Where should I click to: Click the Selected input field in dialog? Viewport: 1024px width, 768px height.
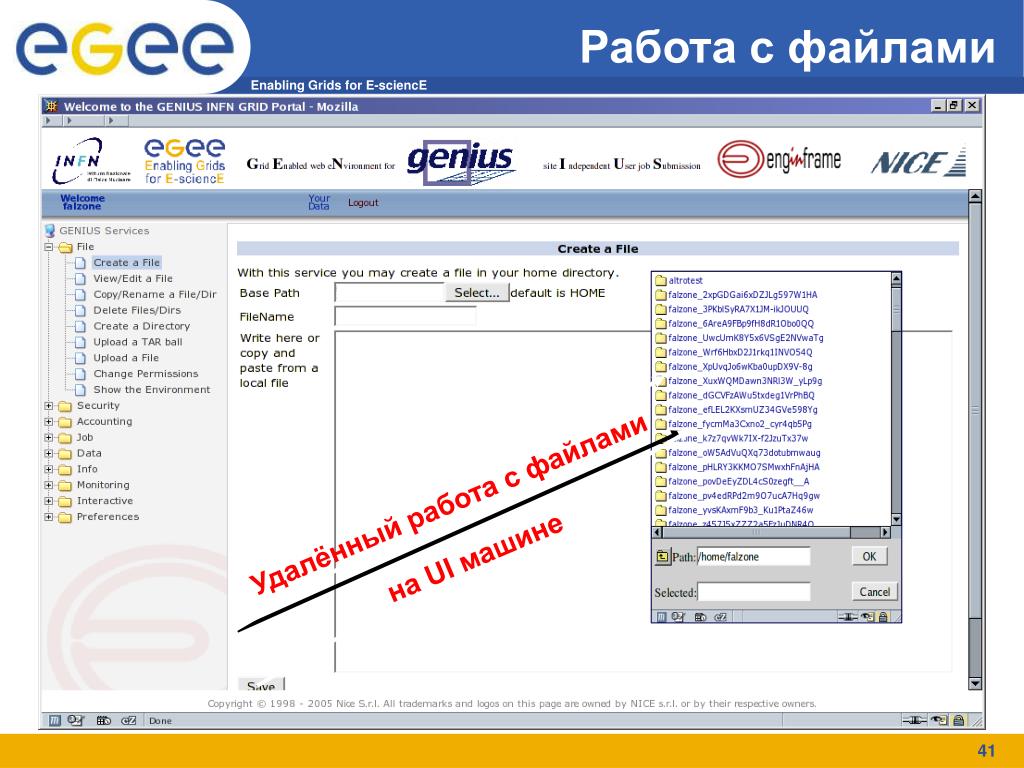[754, 592]
